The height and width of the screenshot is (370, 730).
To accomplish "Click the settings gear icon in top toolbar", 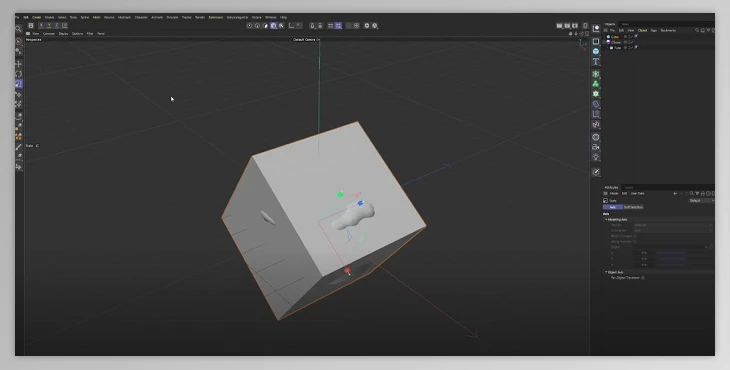I will [x=367, y=26].
